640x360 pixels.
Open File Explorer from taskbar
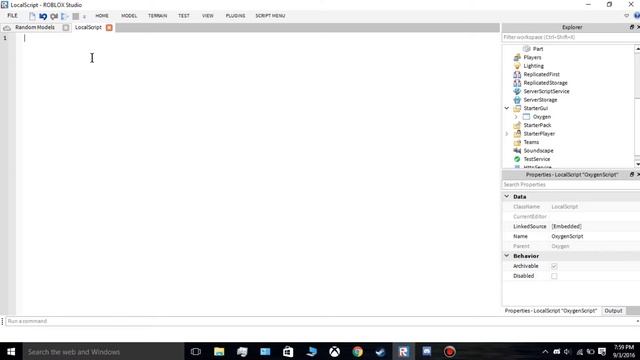pyautogui.click(x=219, y=351)
